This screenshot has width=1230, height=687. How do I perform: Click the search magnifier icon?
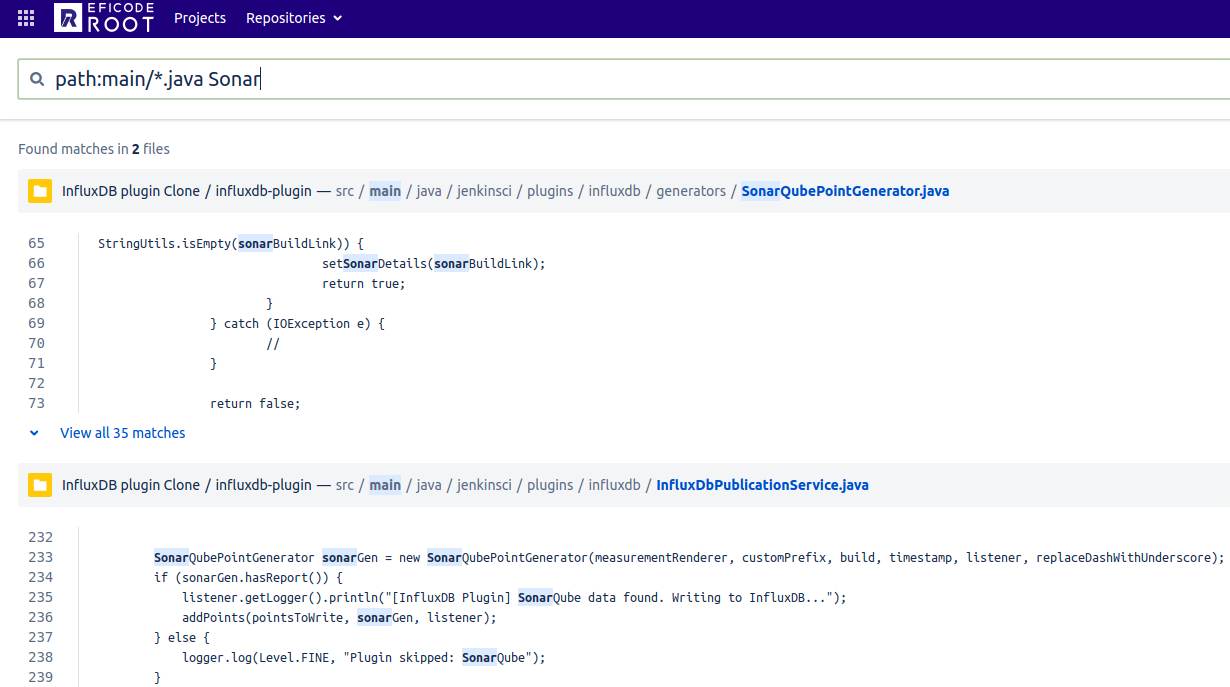[37, 79]
